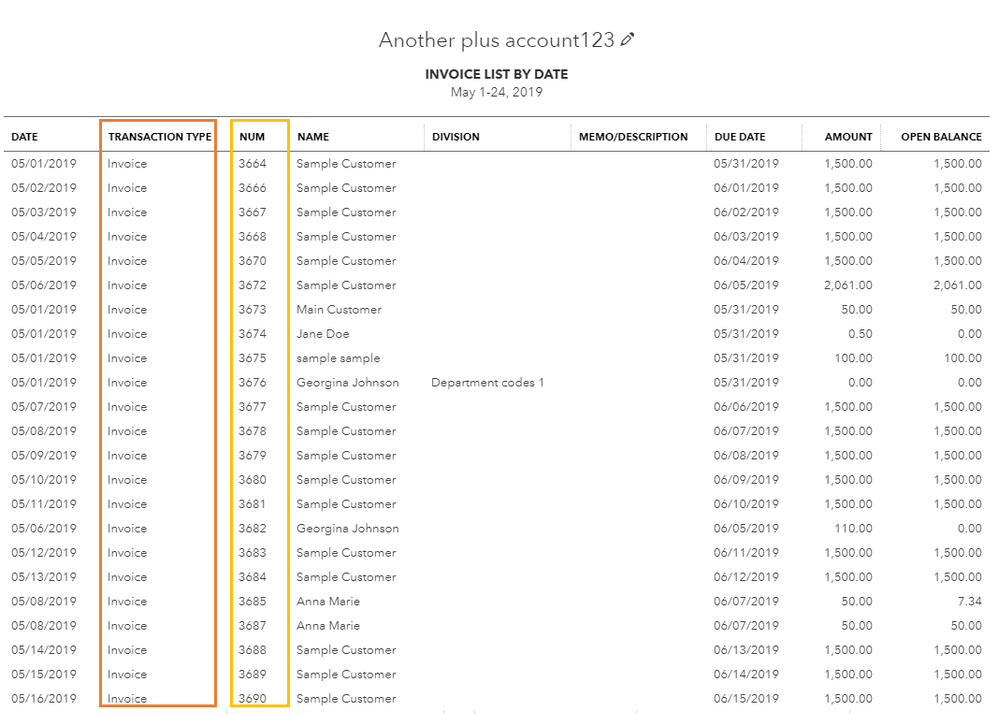Open invoice number 3690
This screenshot has height=714, width=998.
[x=252, y=699]
